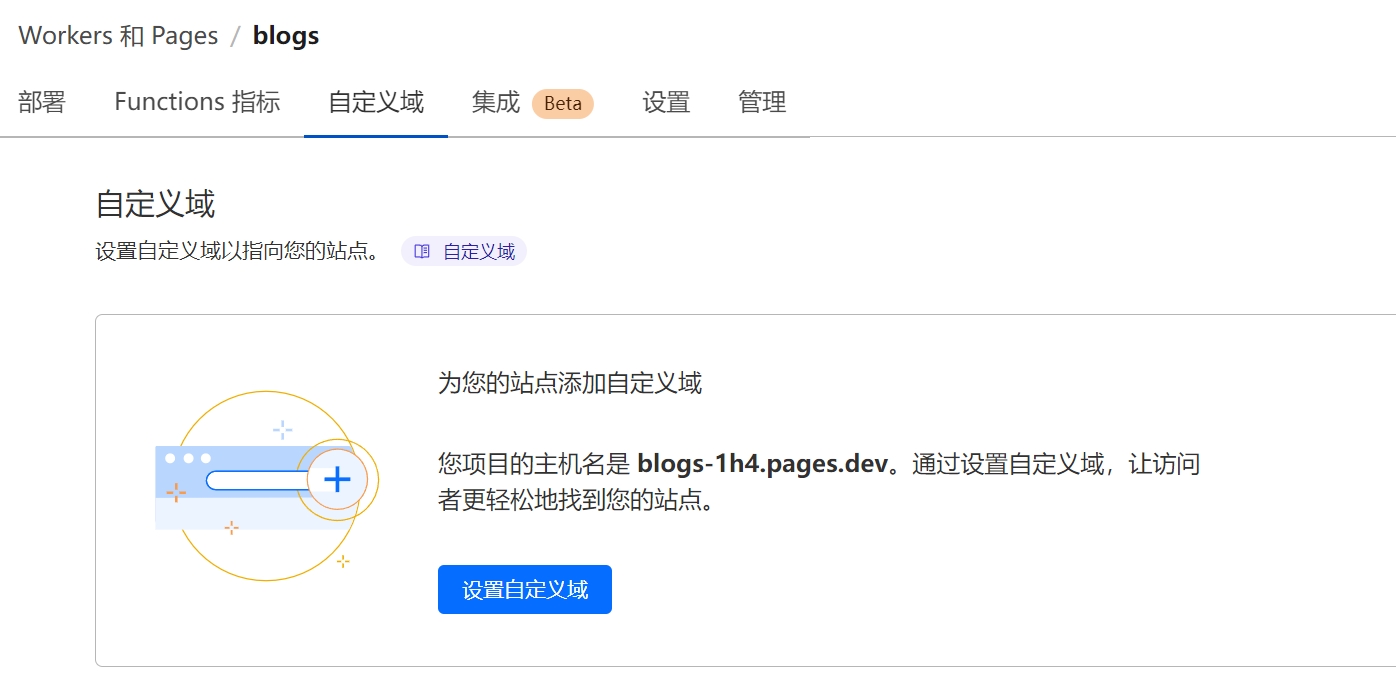Switch to the 部署 tab

point(42,102)
